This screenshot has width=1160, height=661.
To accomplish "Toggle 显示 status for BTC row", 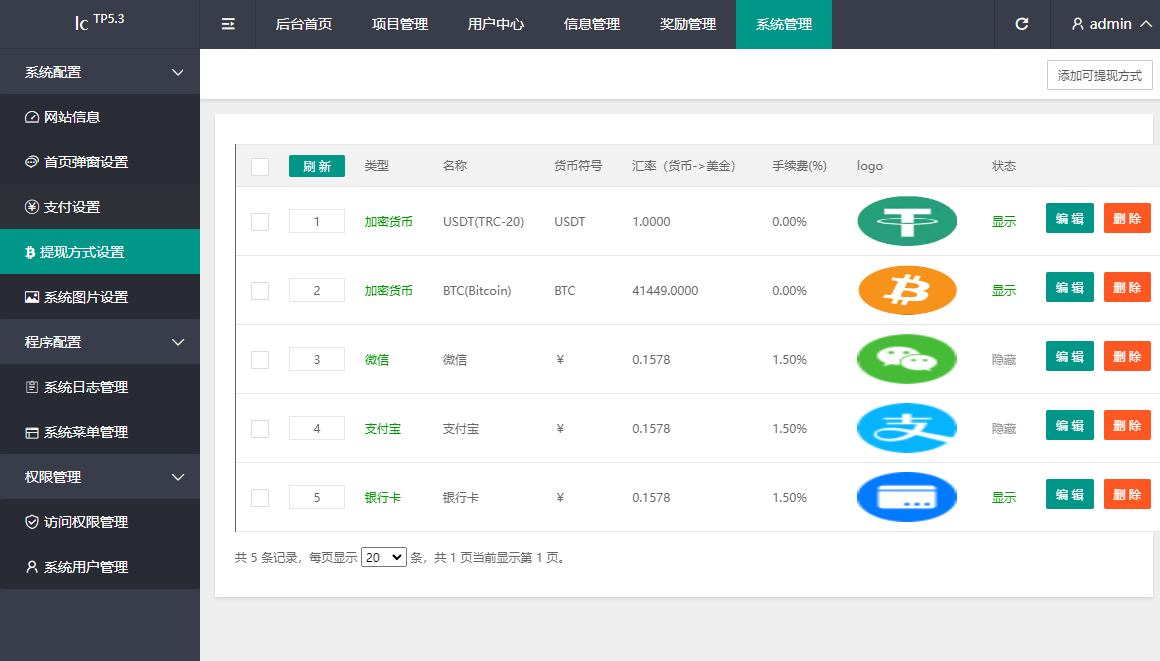I will 1004,290.
